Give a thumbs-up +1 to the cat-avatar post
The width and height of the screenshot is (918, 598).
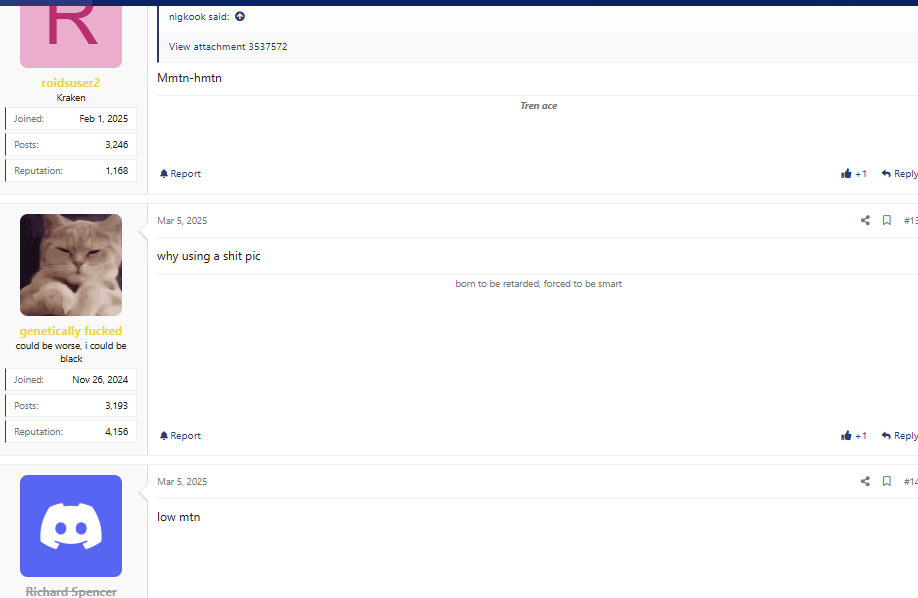coord(854,435)
